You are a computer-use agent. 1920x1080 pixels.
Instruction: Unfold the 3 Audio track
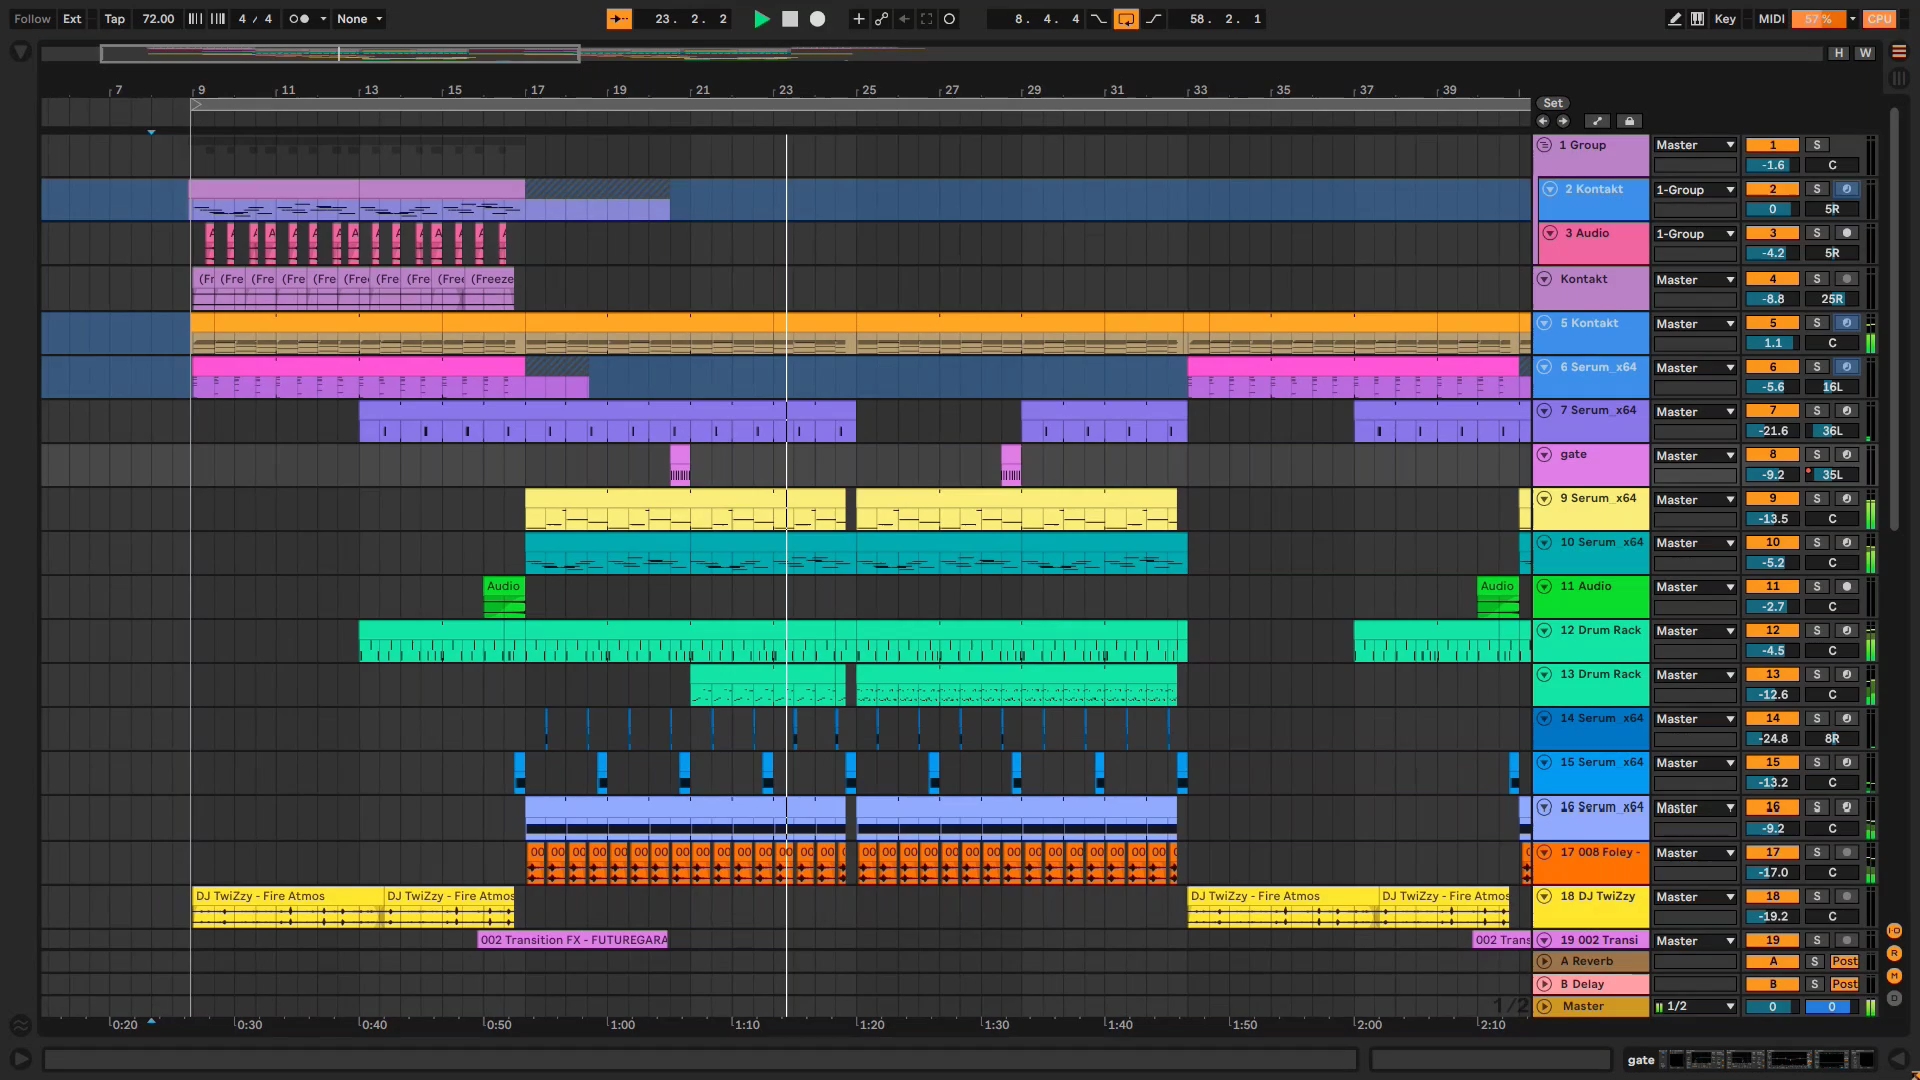[1550, 233]
